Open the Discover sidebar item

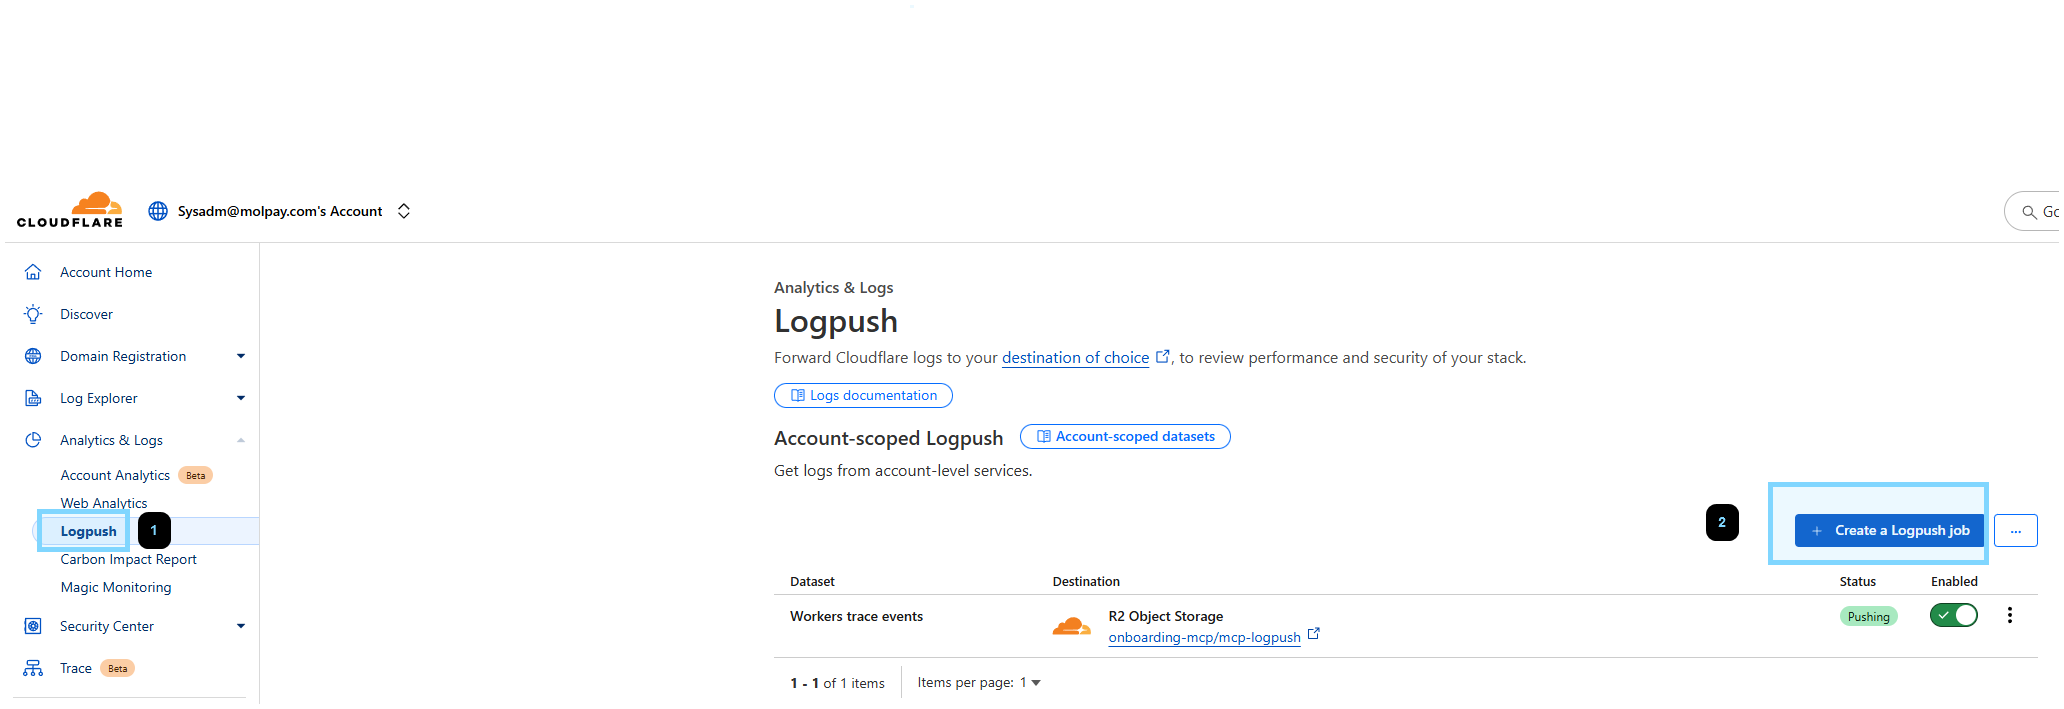86,314
